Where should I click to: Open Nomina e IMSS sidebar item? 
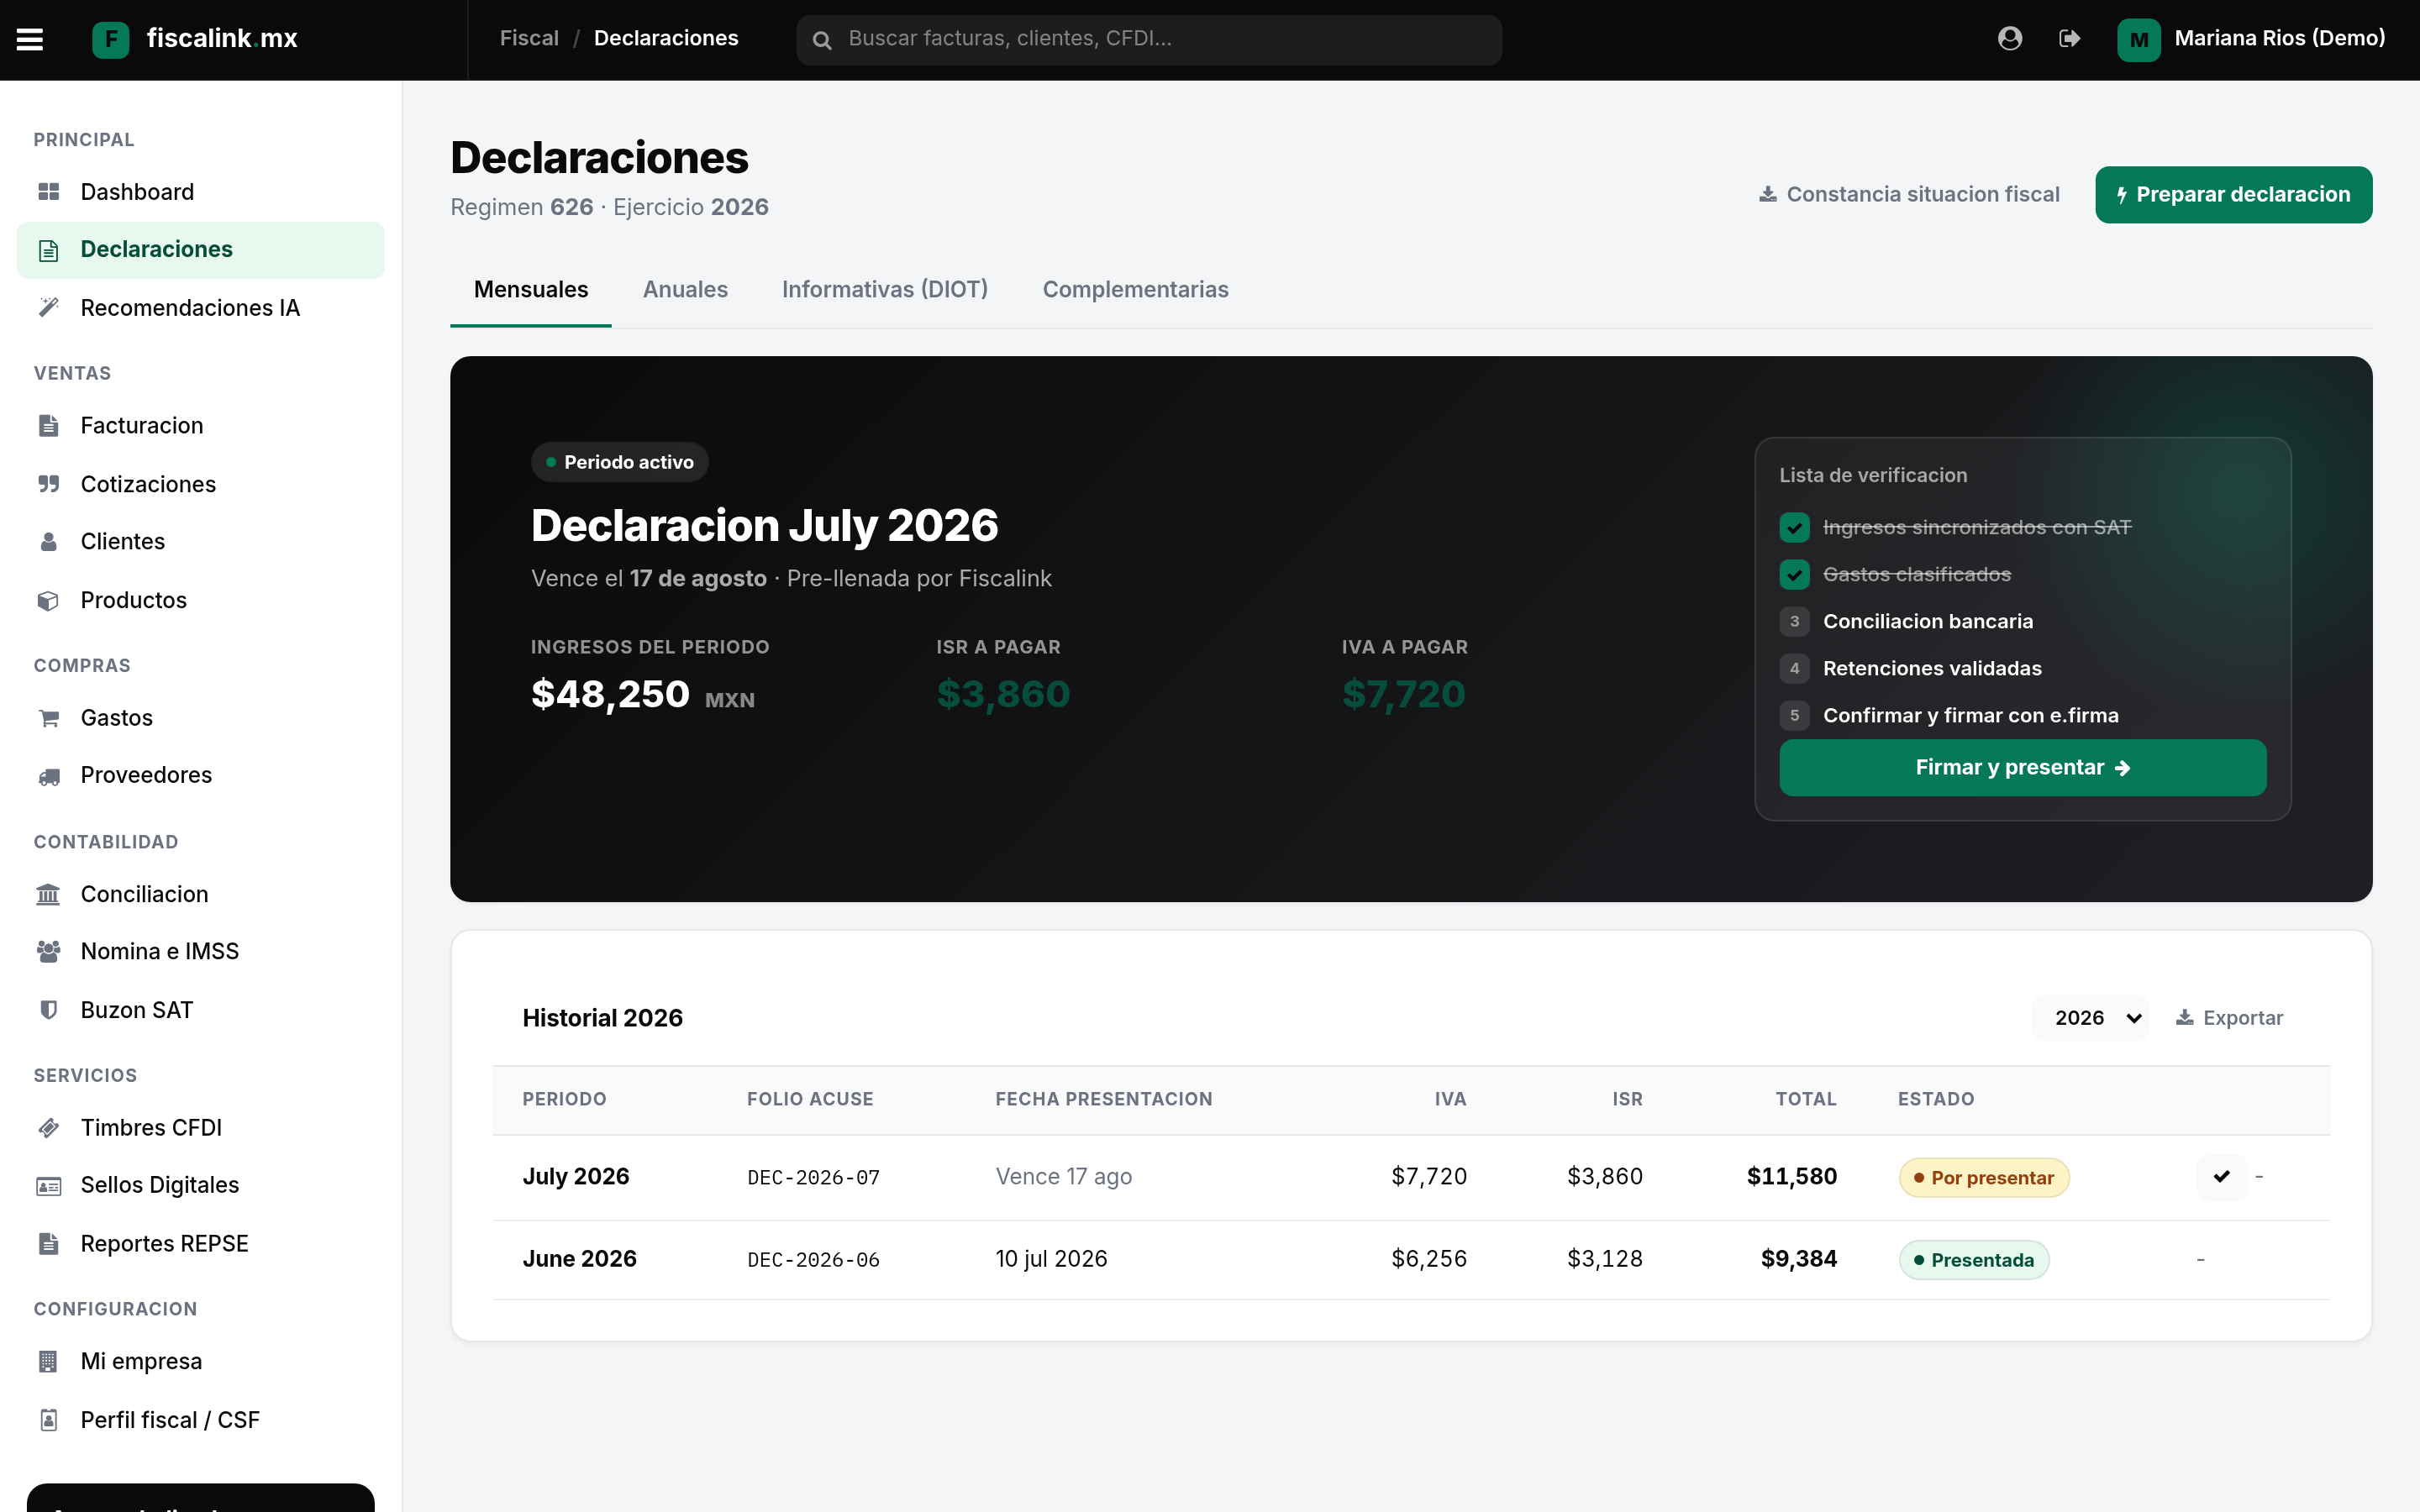click(x=200, y=951)
